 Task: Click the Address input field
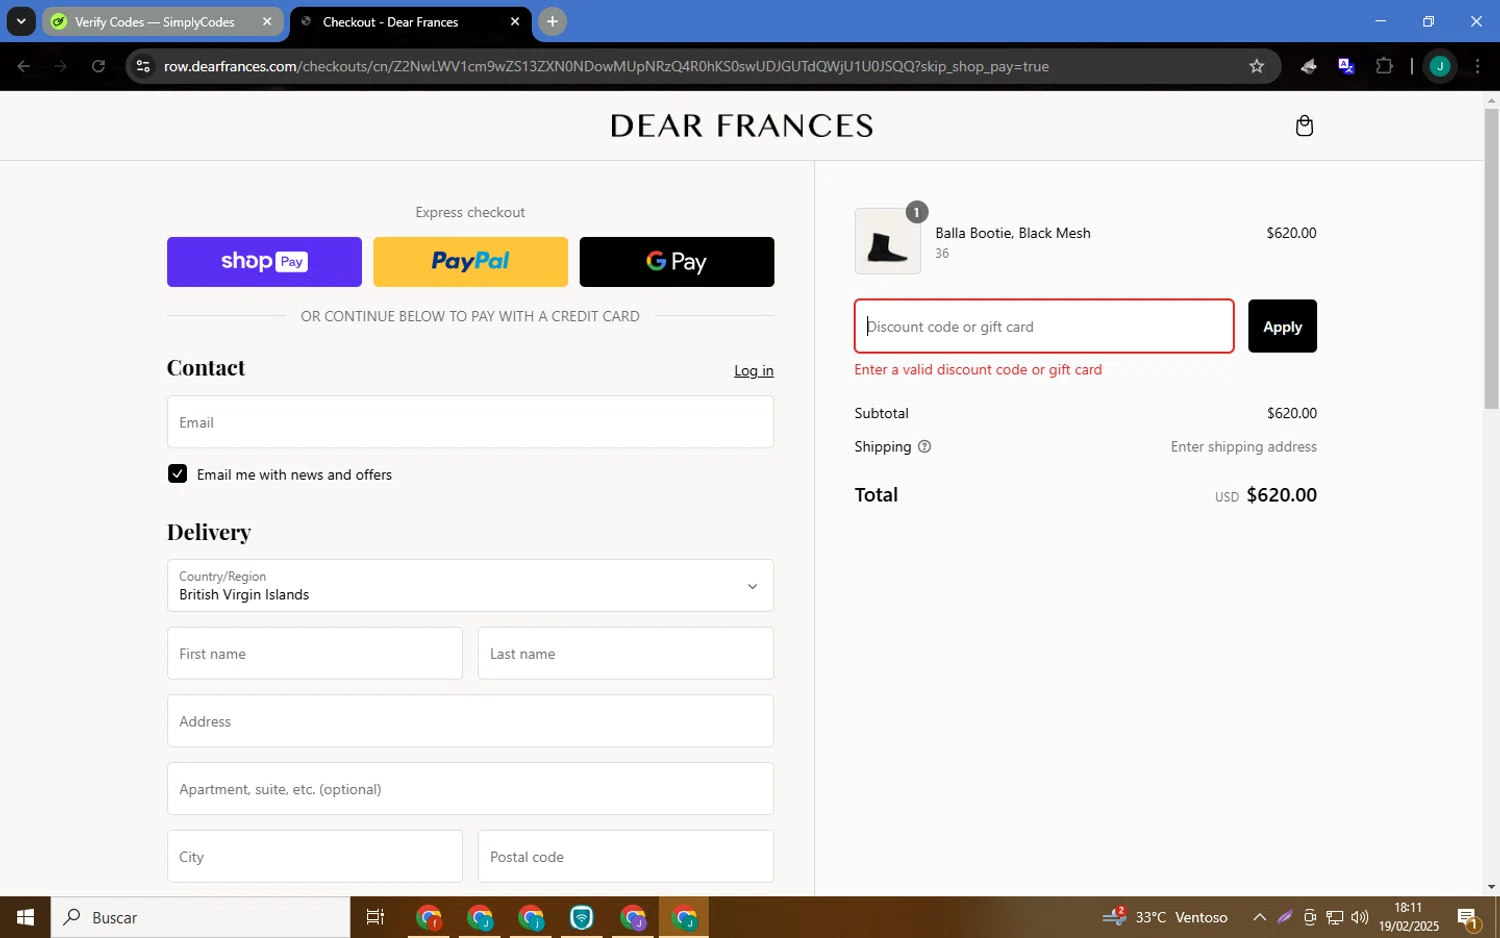click(470, 721)
